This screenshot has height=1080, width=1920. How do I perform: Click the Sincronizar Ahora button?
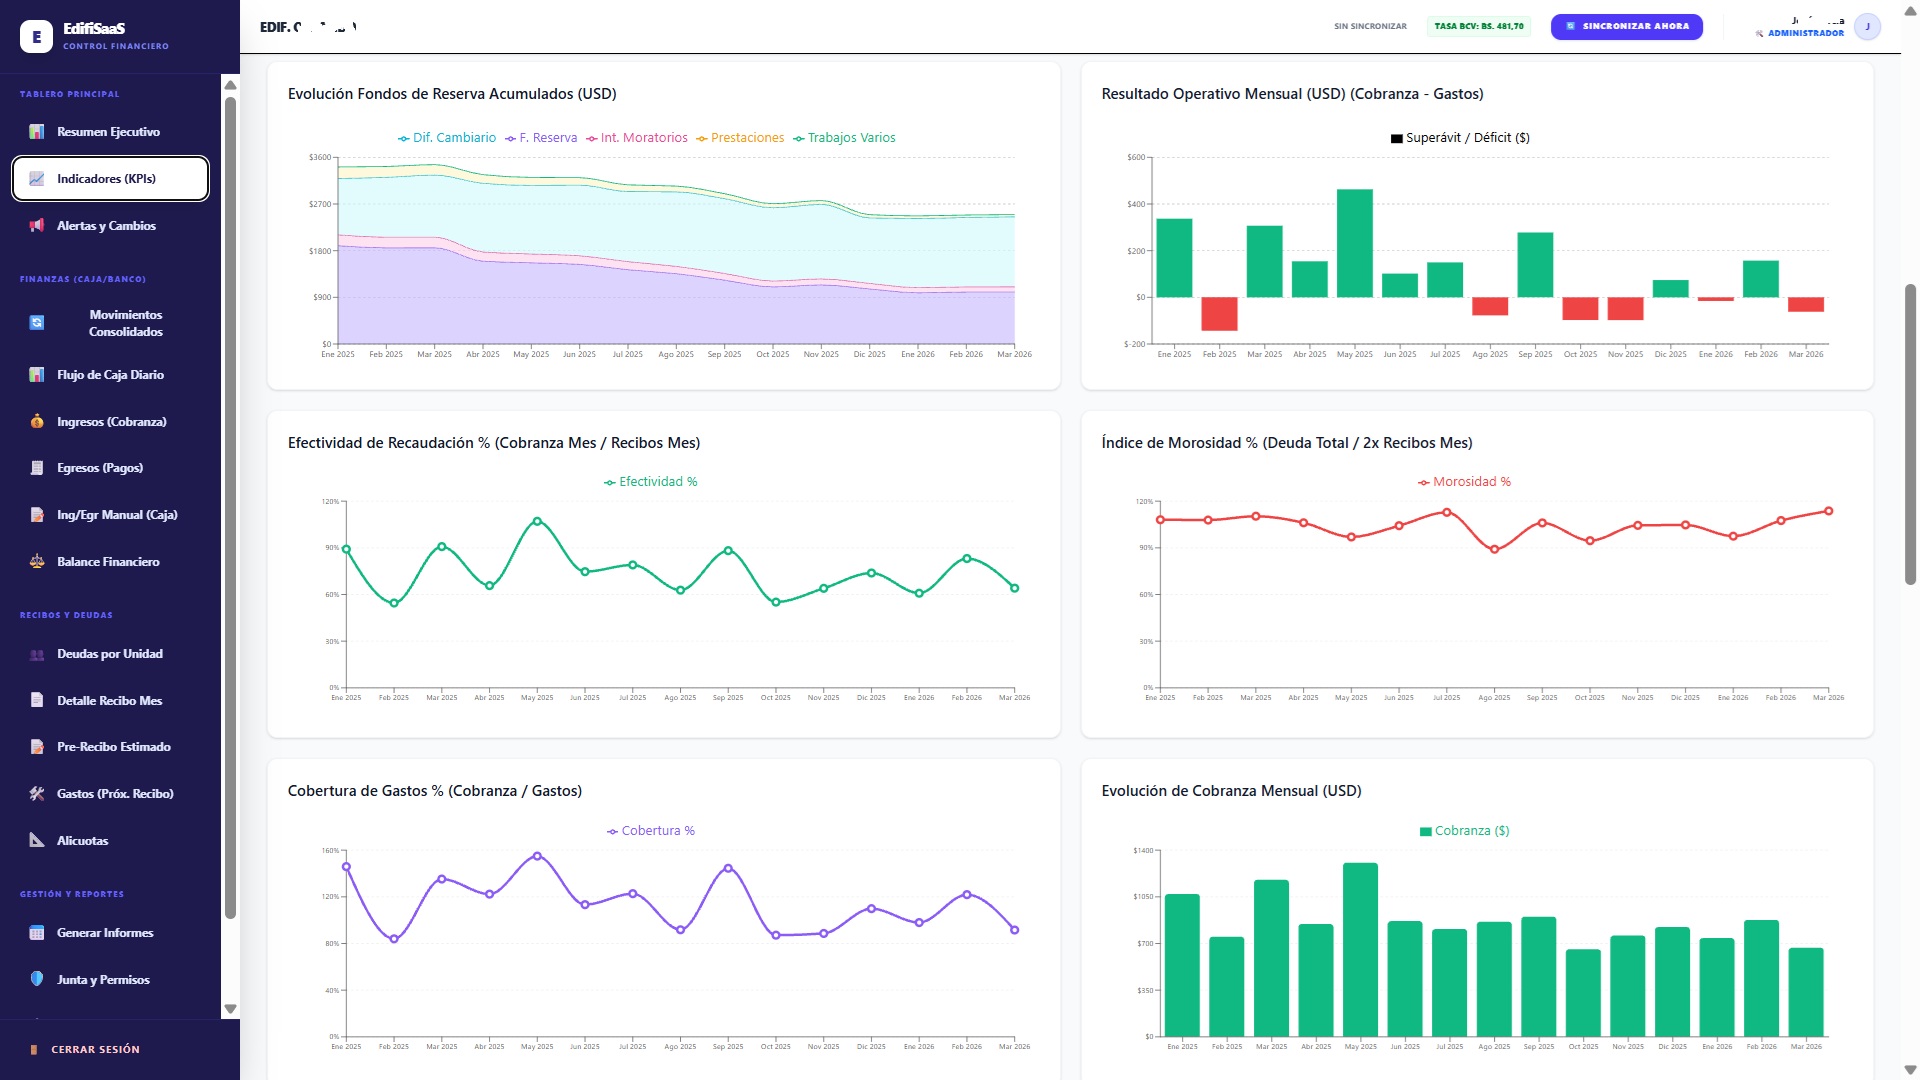coord(1627,27)
